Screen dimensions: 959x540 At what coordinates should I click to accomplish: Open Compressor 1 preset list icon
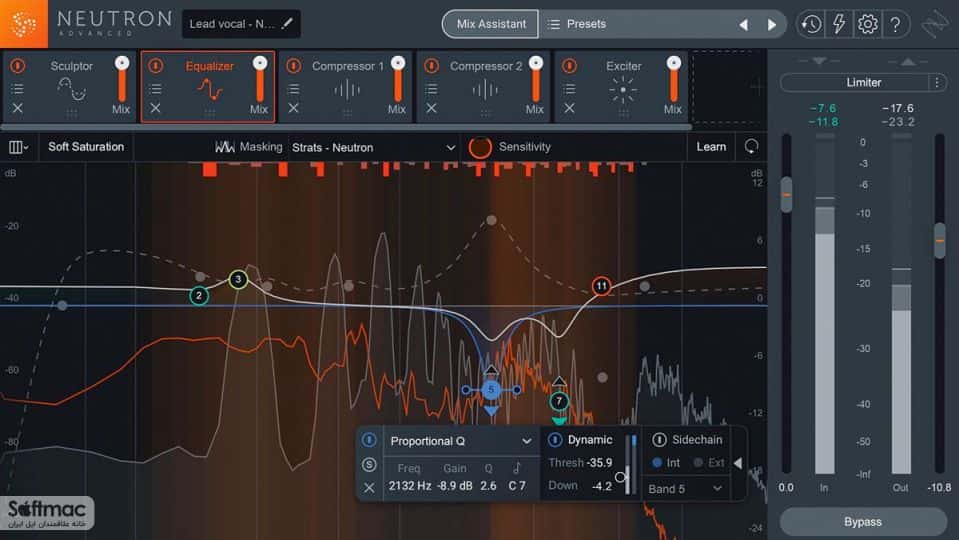point(294,89)
